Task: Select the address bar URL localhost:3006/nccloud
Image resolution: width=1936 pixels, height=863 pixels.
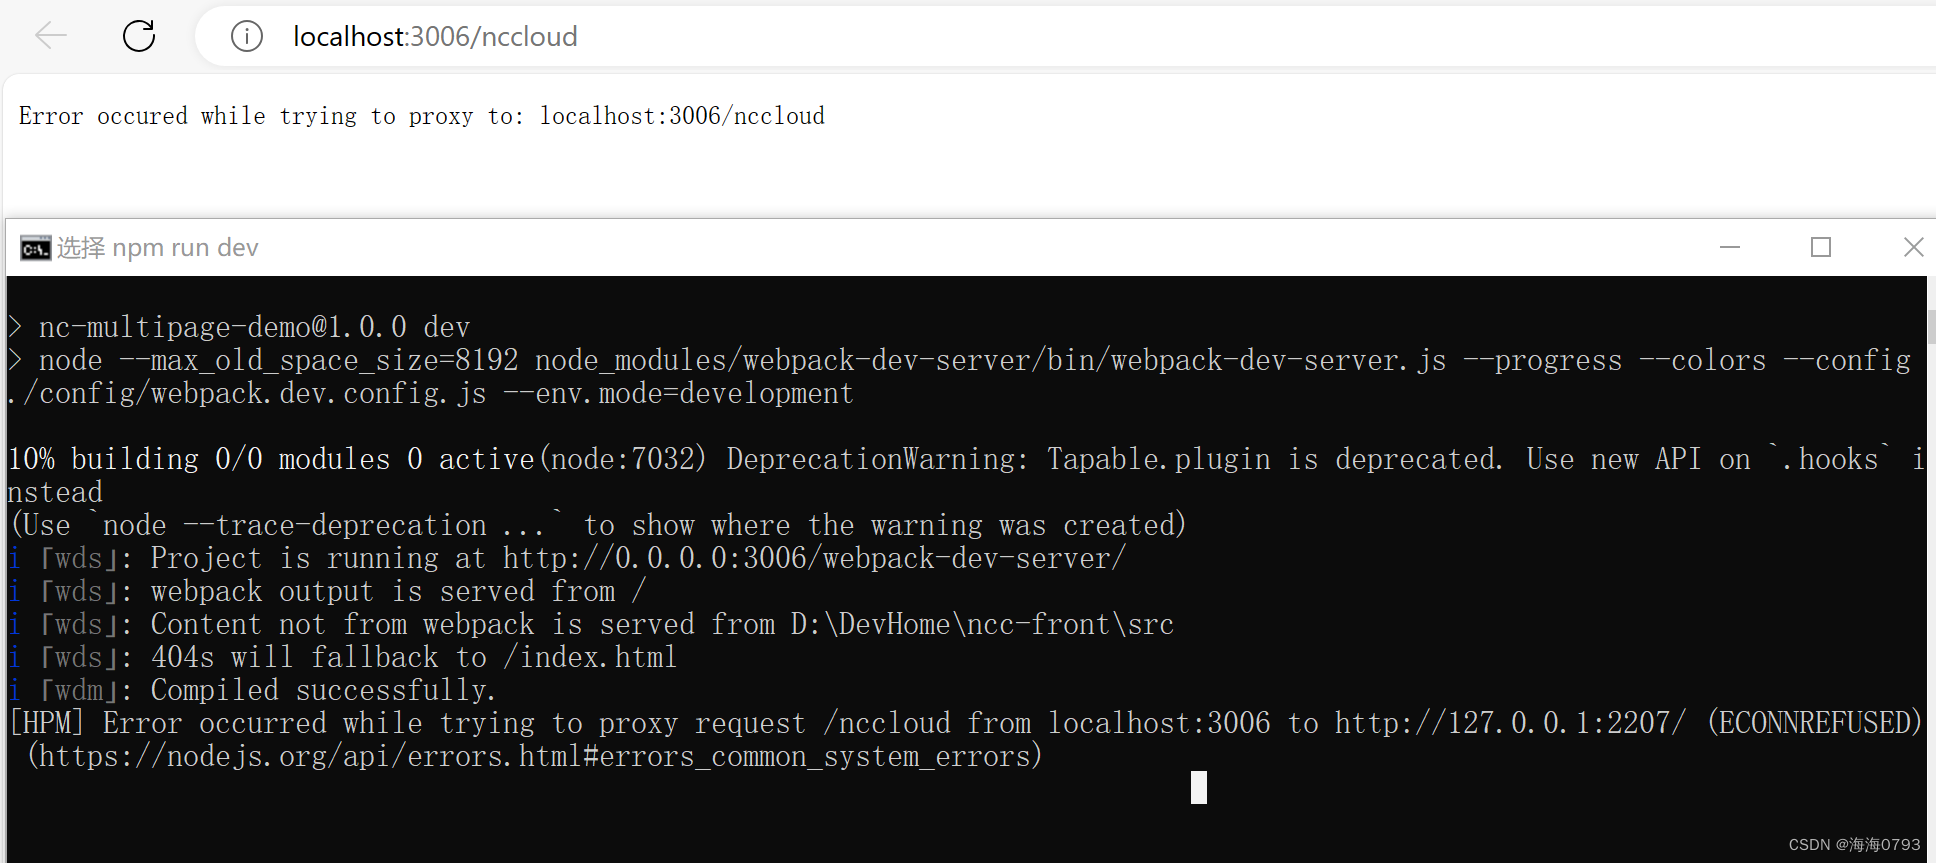Action: click(x=434, y=36)
